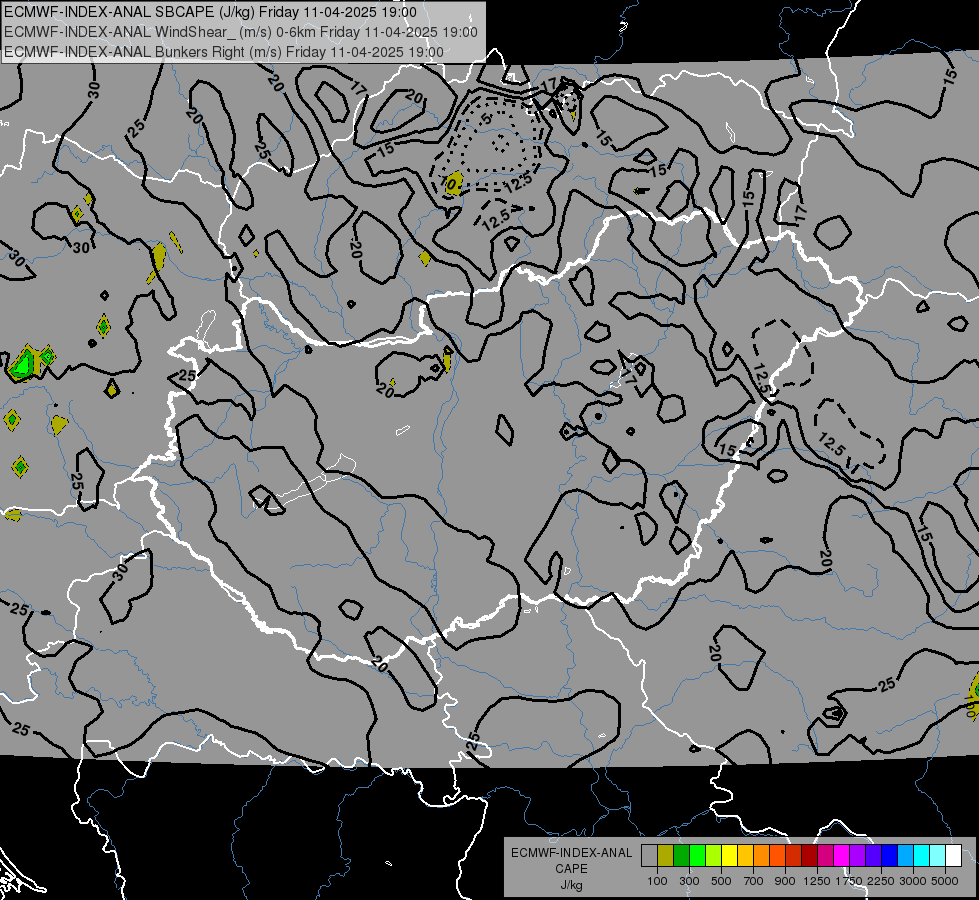Click the J/kg unit label in legend

pos(571,885)
